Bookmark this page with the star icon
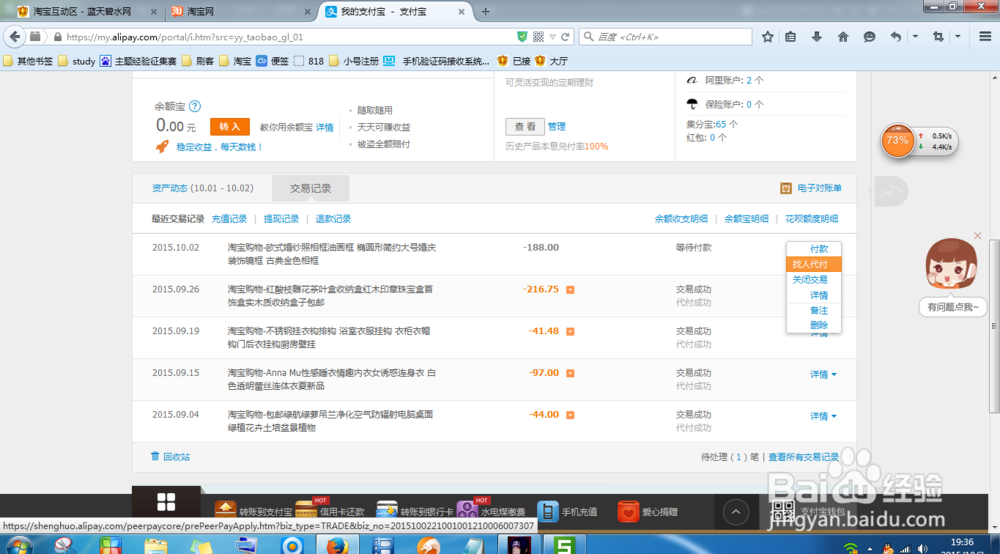Viewport: 1000px width, 554px height. pyautogui.click(x=767, y=37)
